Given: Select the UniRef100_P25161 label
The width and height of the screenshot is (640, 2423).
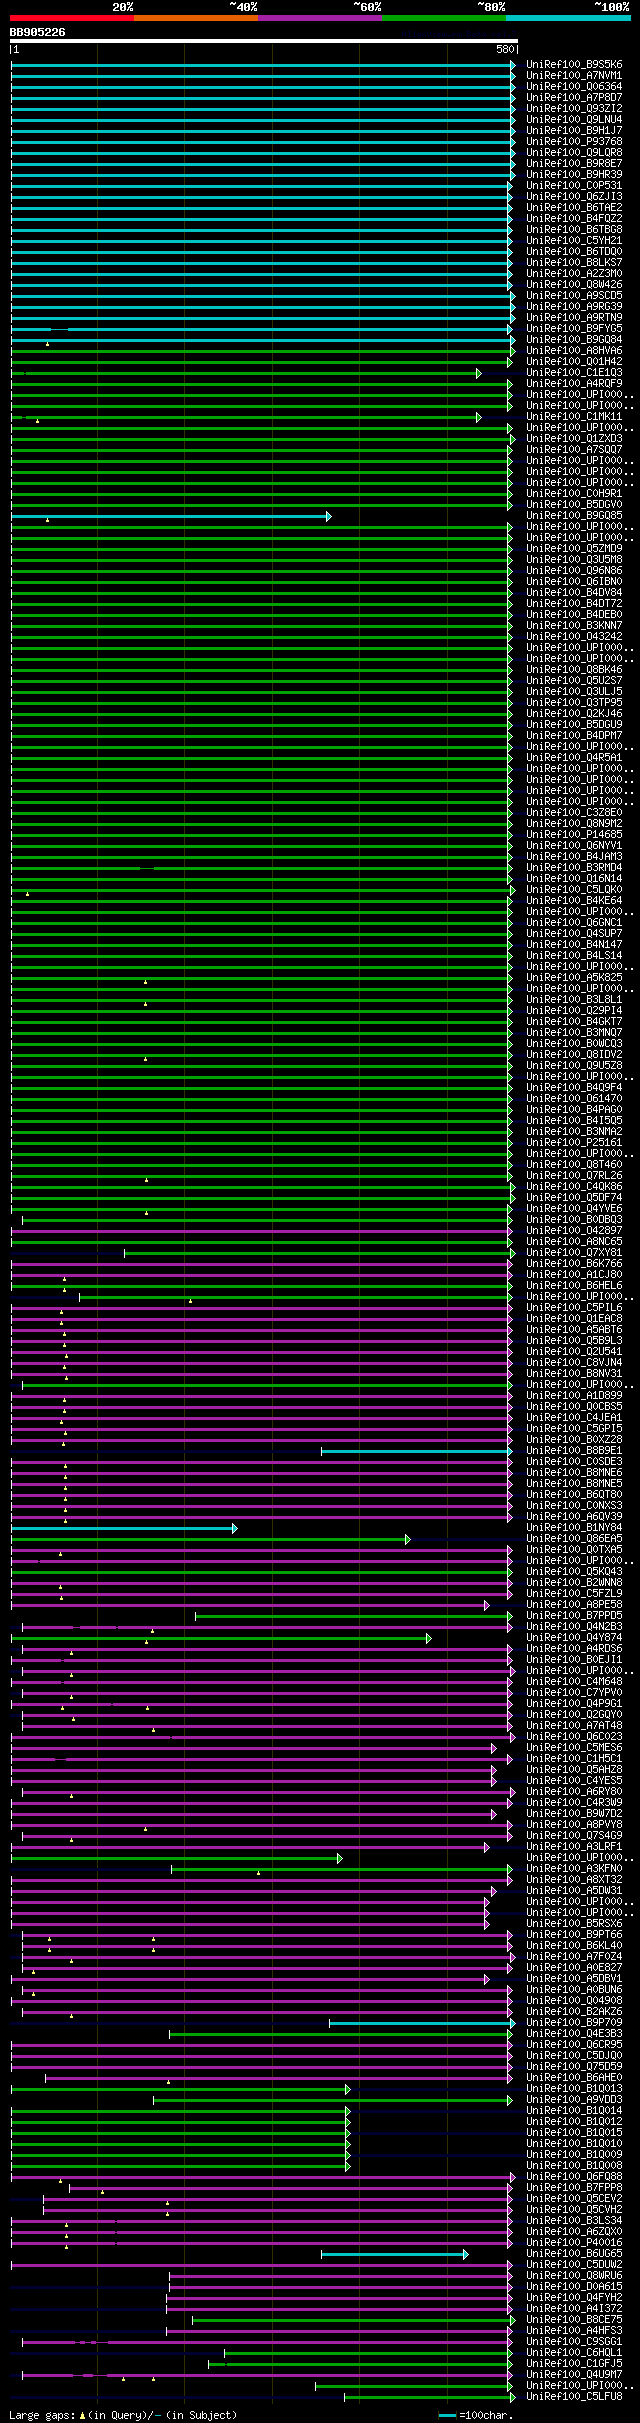Looking at the screenshot, I should tap(574, 1142).
